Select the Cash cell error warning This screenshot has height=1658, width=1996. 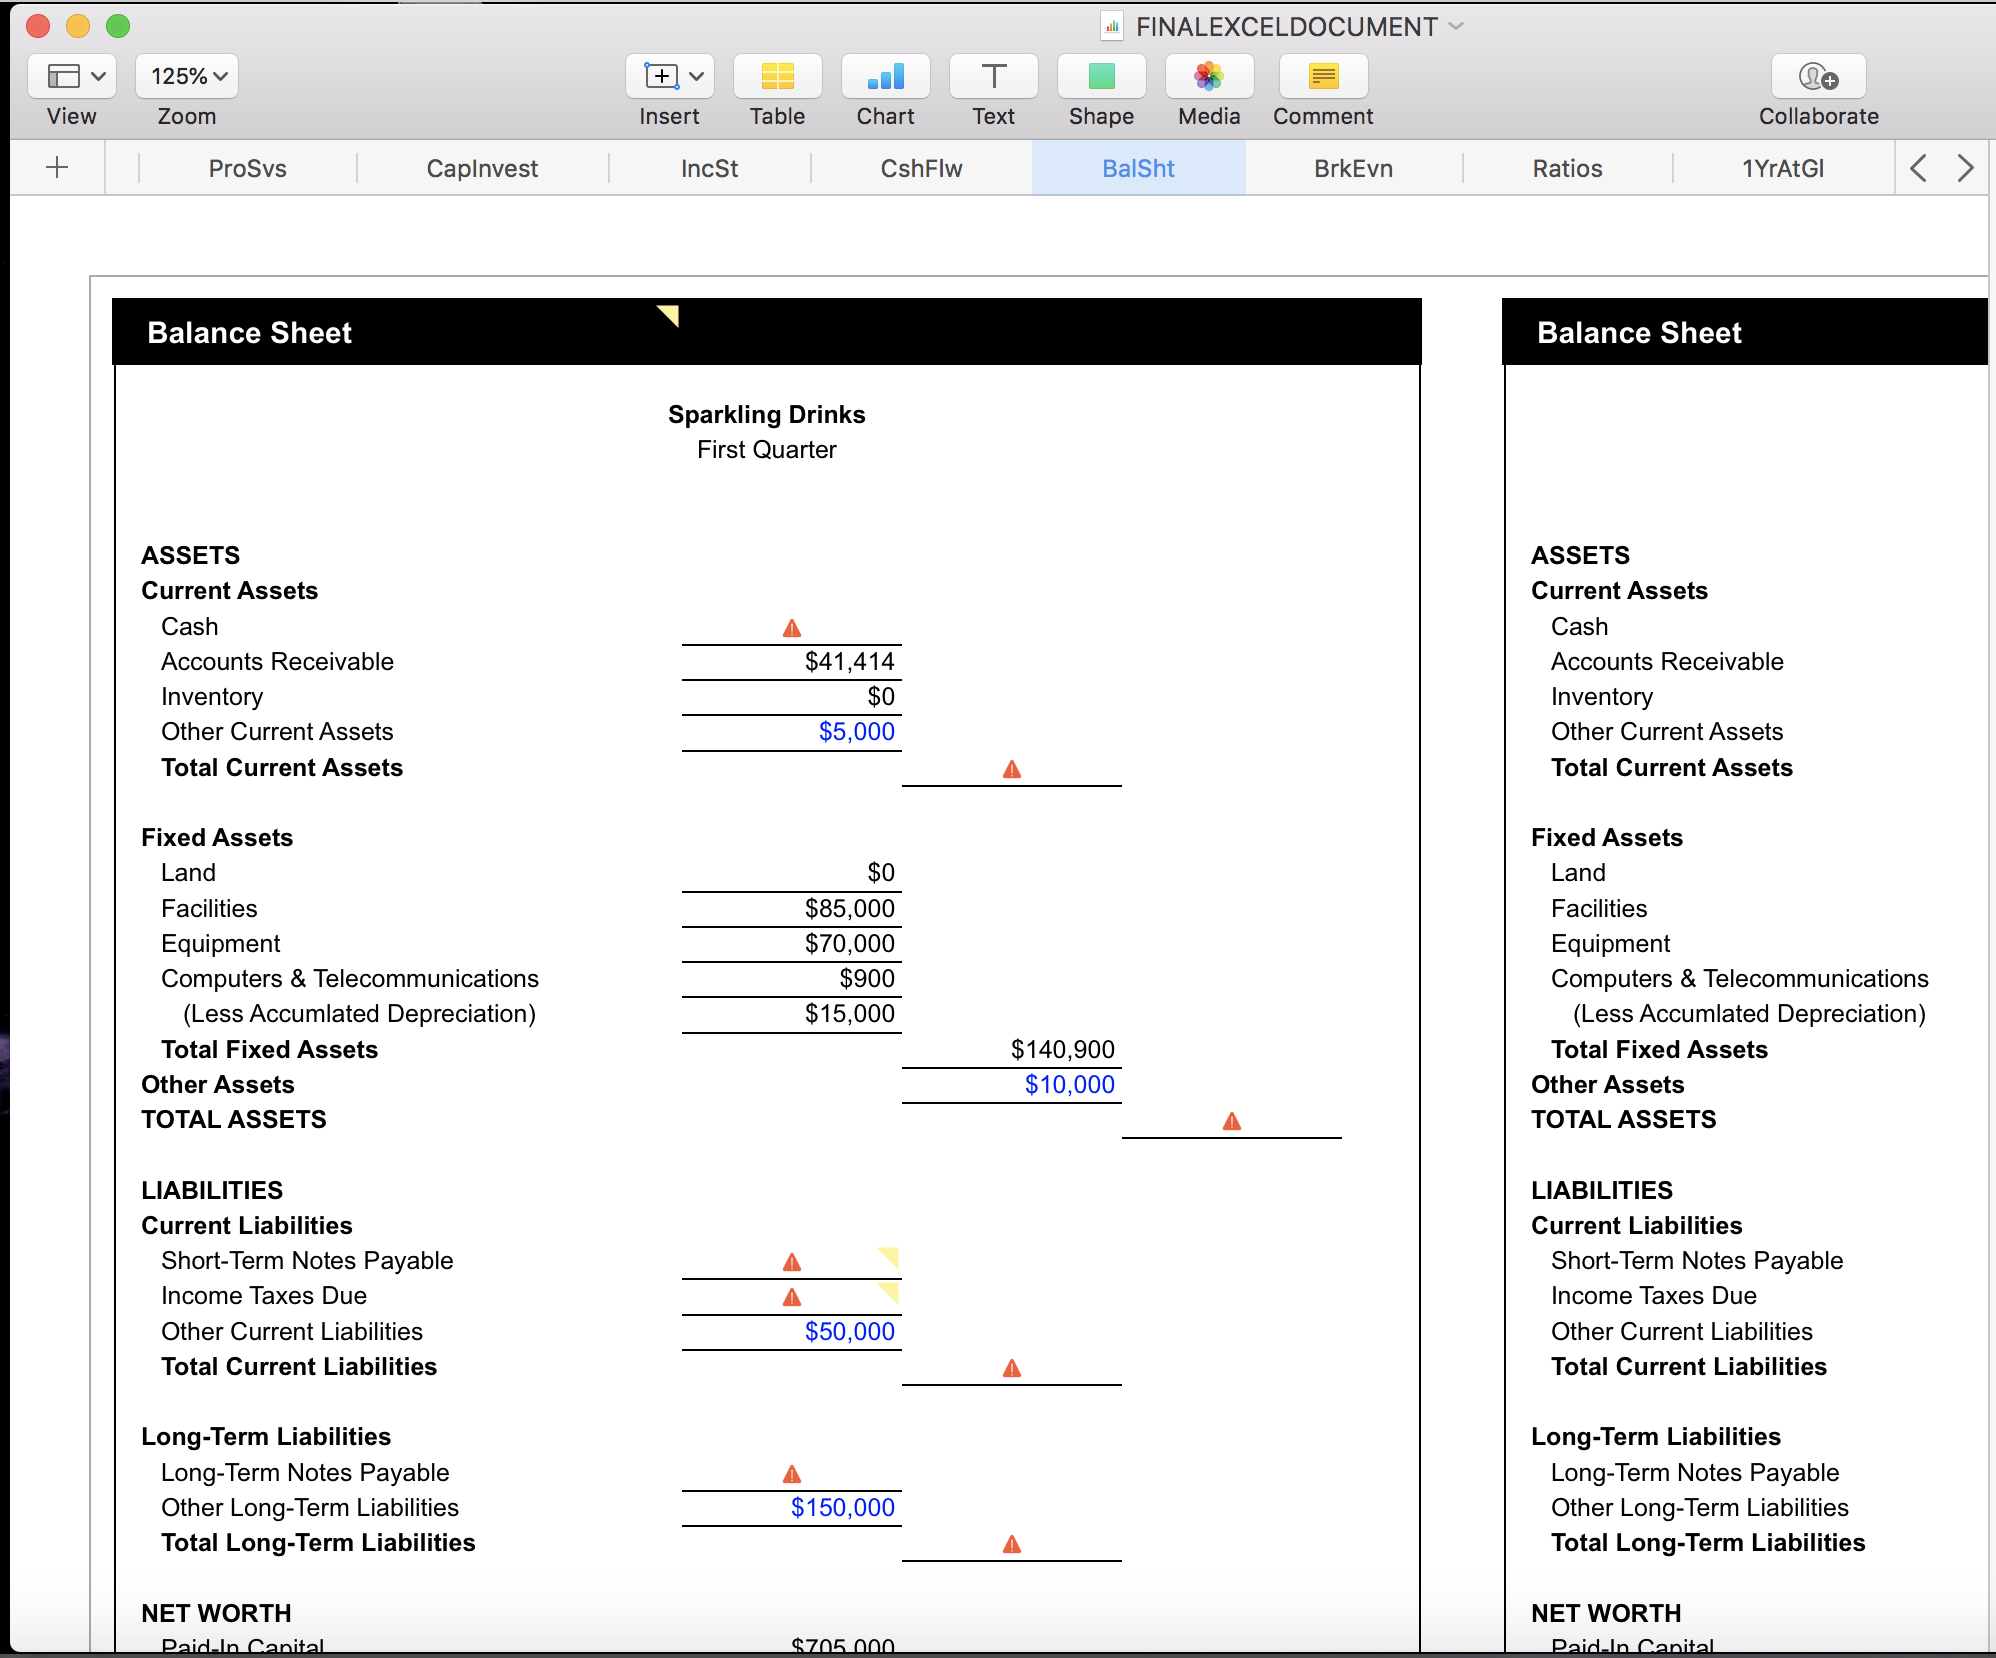pos(792,628)
